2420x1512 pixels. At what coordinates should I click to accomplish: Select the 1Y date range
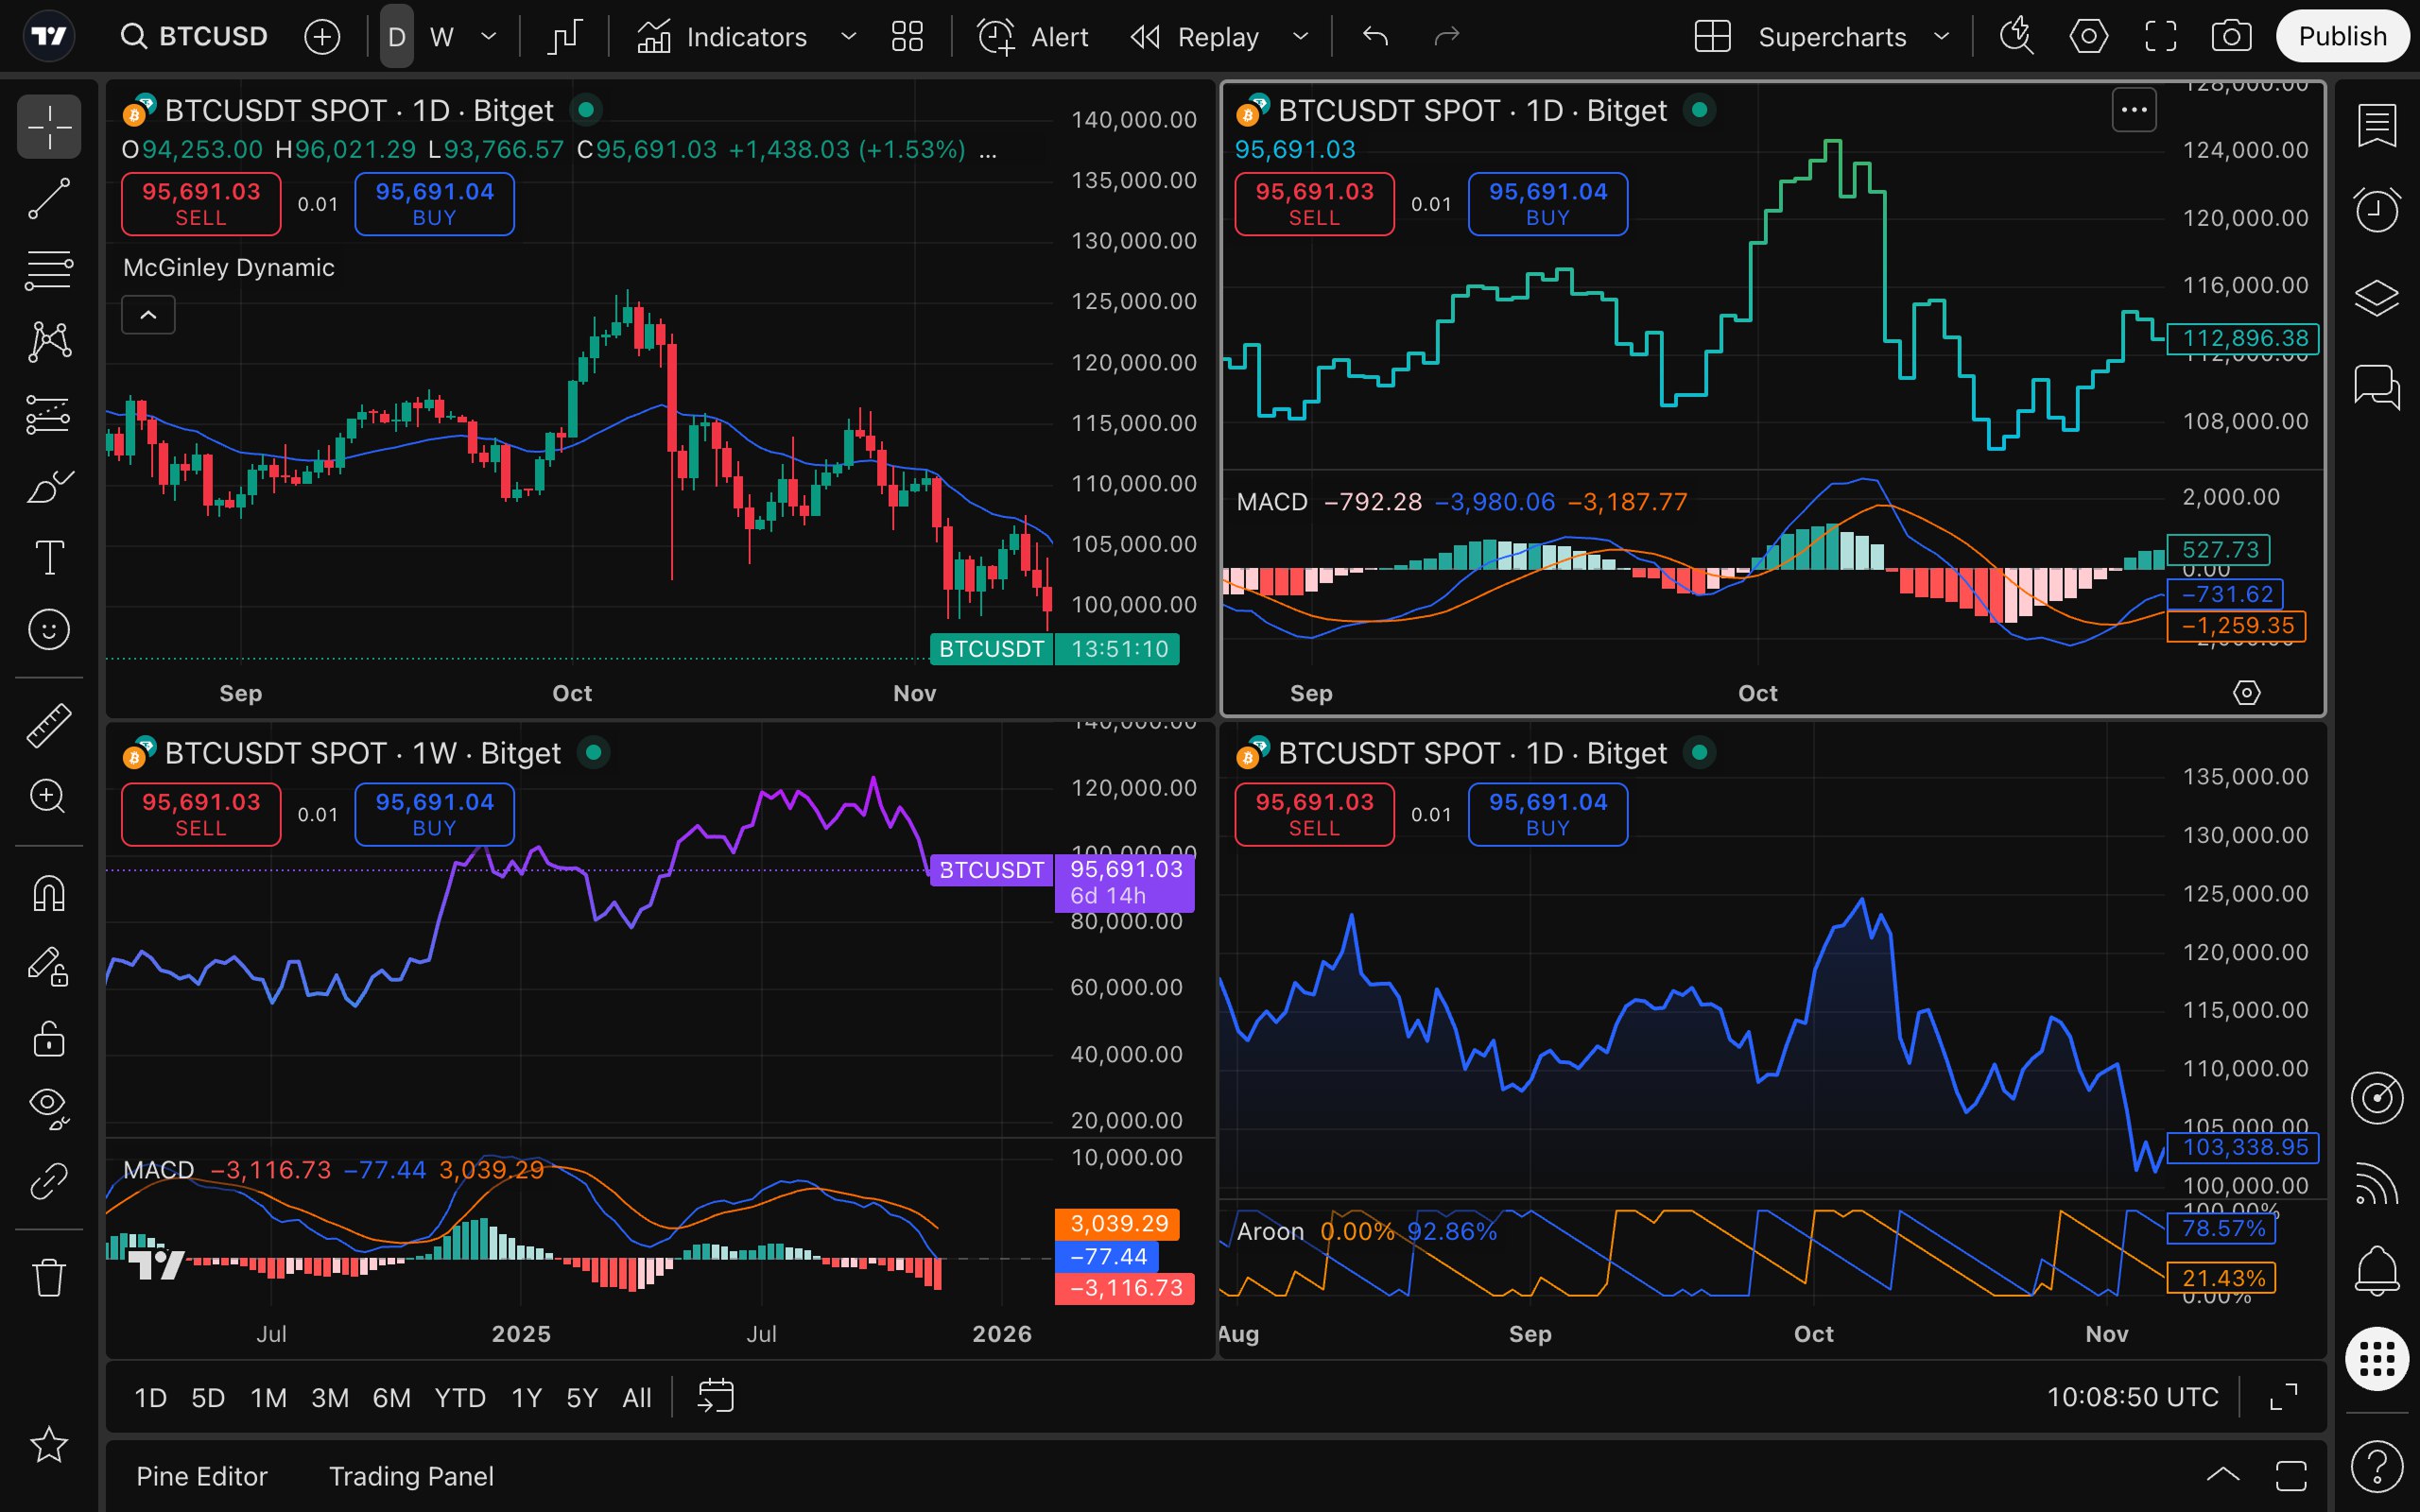[526, 1397]
